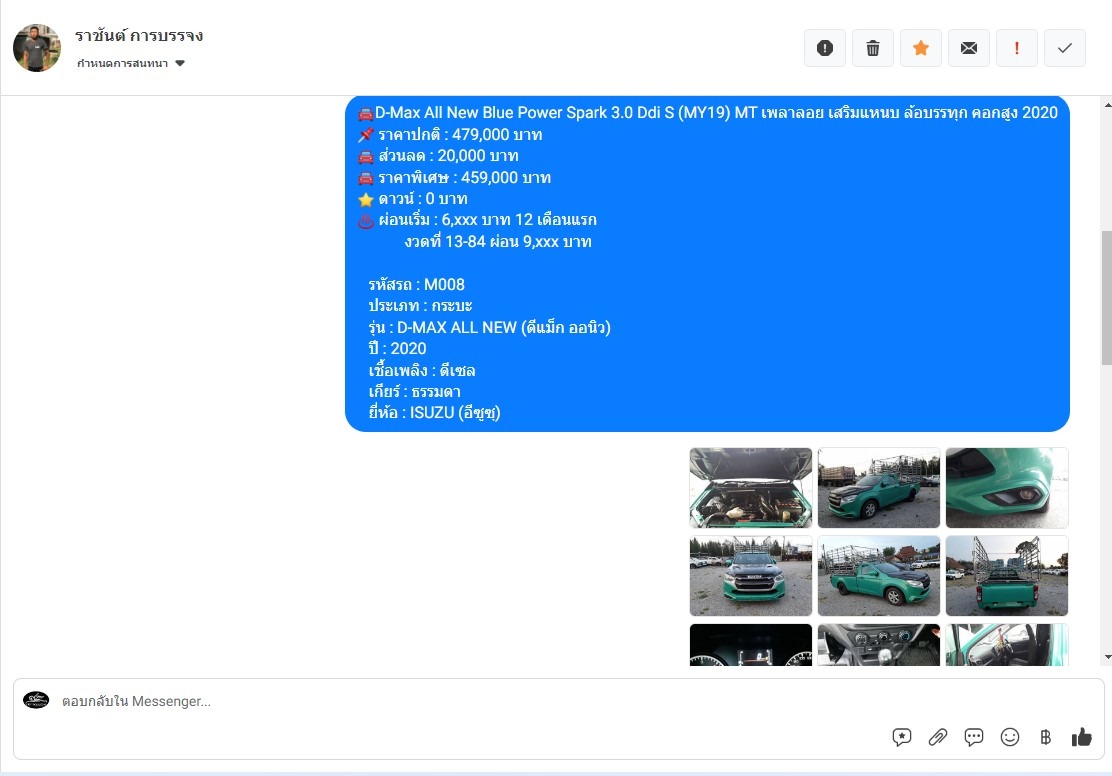1112x776 pixels.
Task: Open side view green truck thumbnail in top row
Action: click(879, 488)
